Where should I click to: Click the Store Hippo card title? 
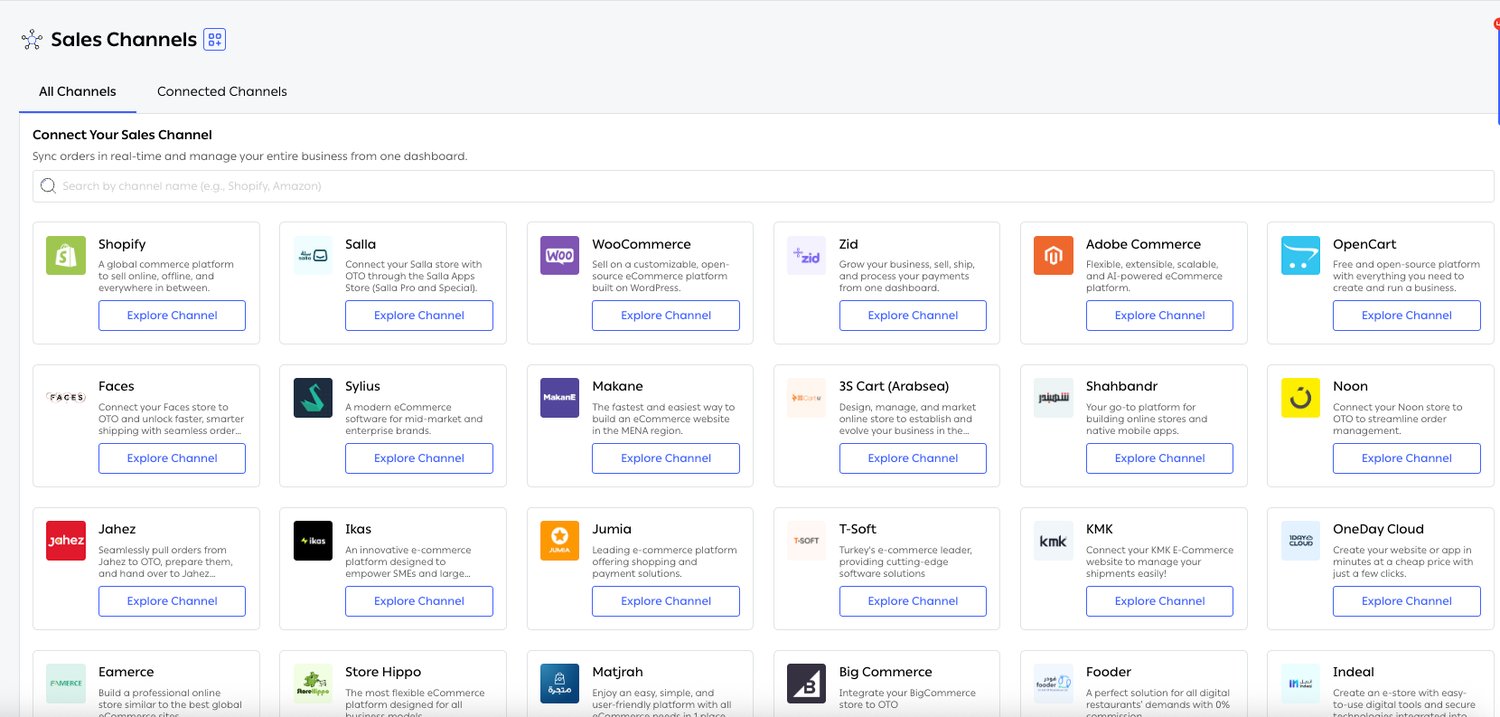(x=383, y=672)
